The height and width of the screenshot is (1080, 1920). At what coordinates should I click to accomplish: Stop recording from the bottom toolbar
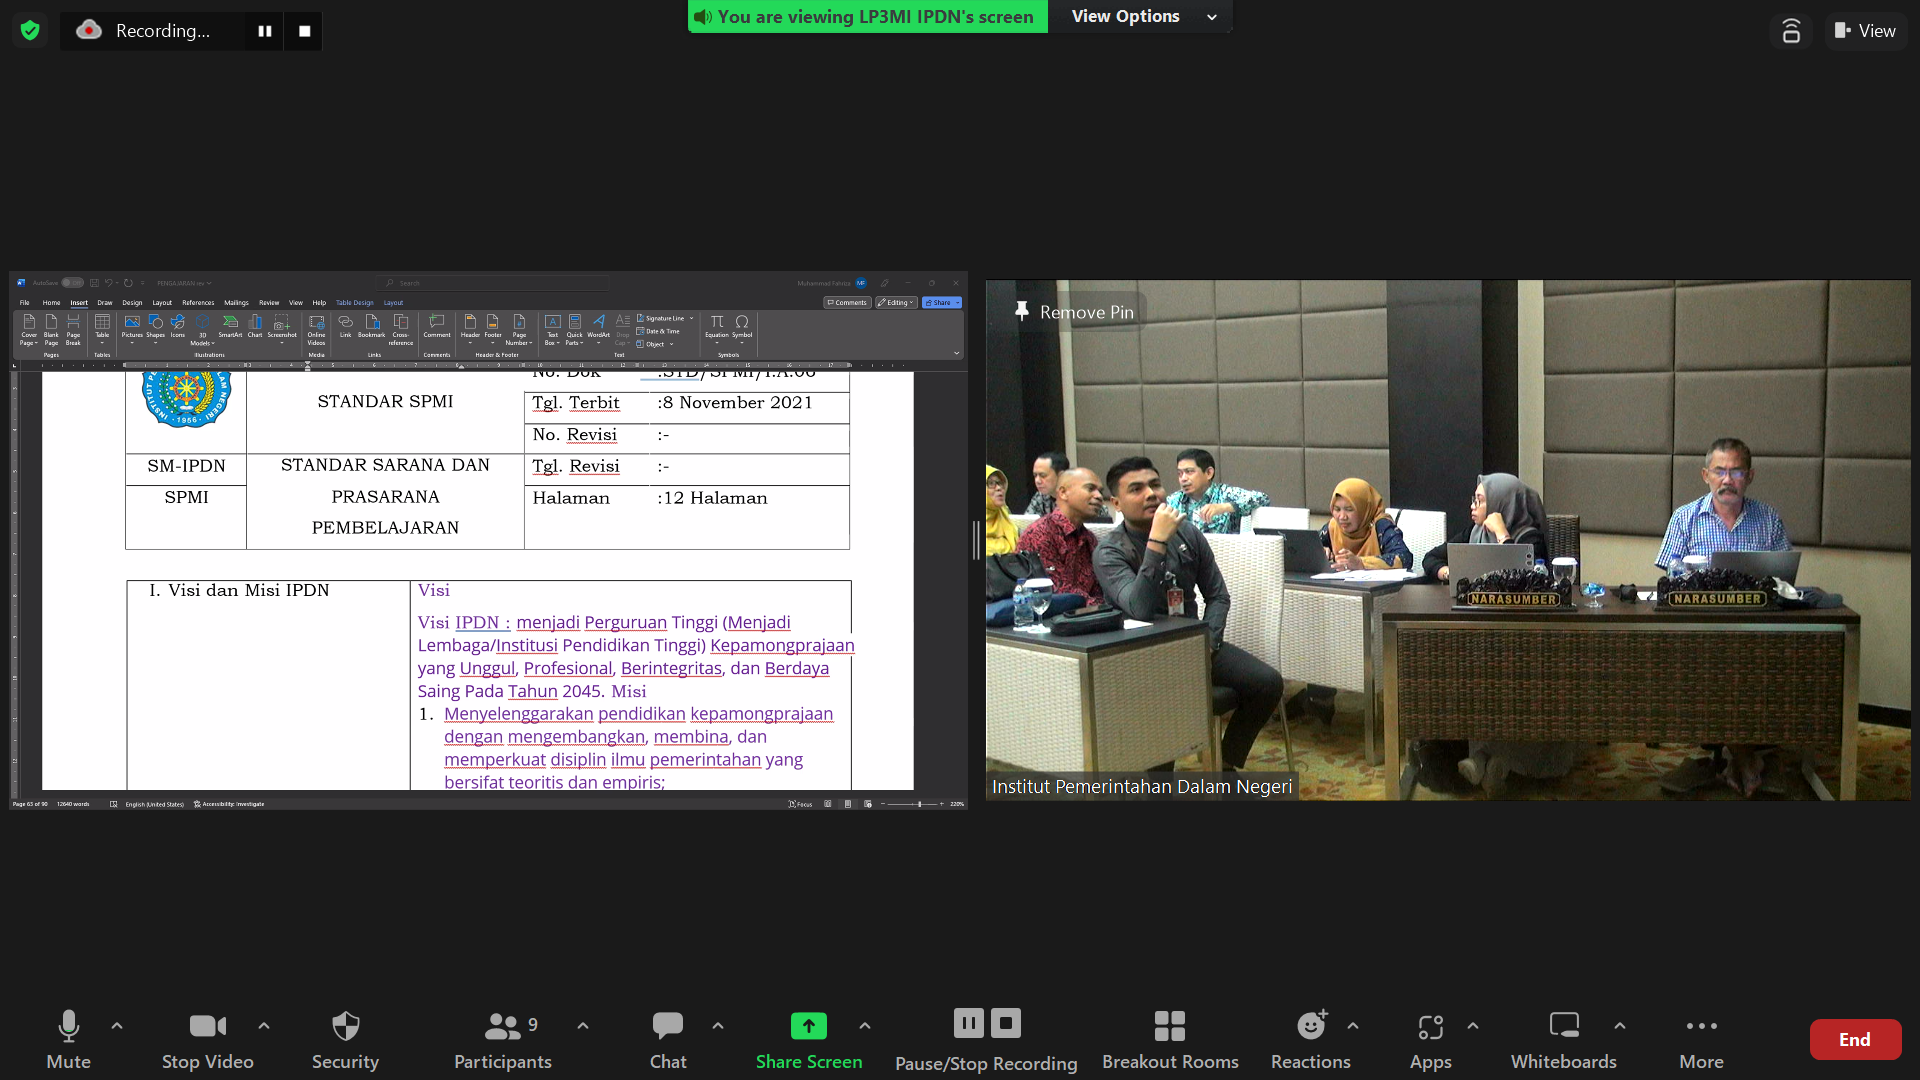[x=1006, y=1023]
